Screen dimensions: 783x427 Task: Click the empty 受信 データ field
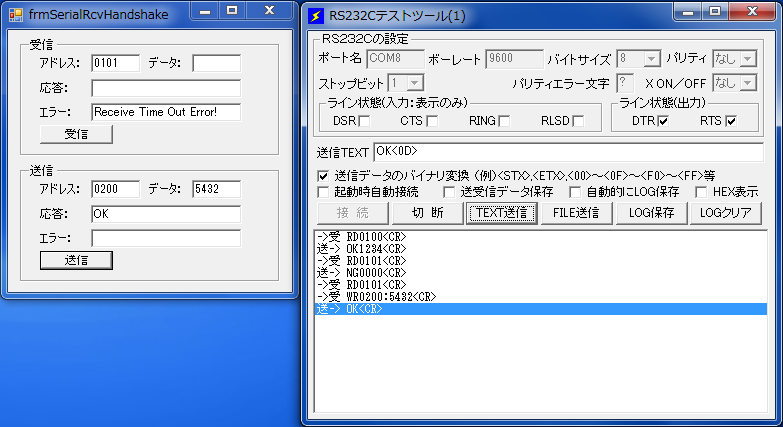tap(217, 63)
